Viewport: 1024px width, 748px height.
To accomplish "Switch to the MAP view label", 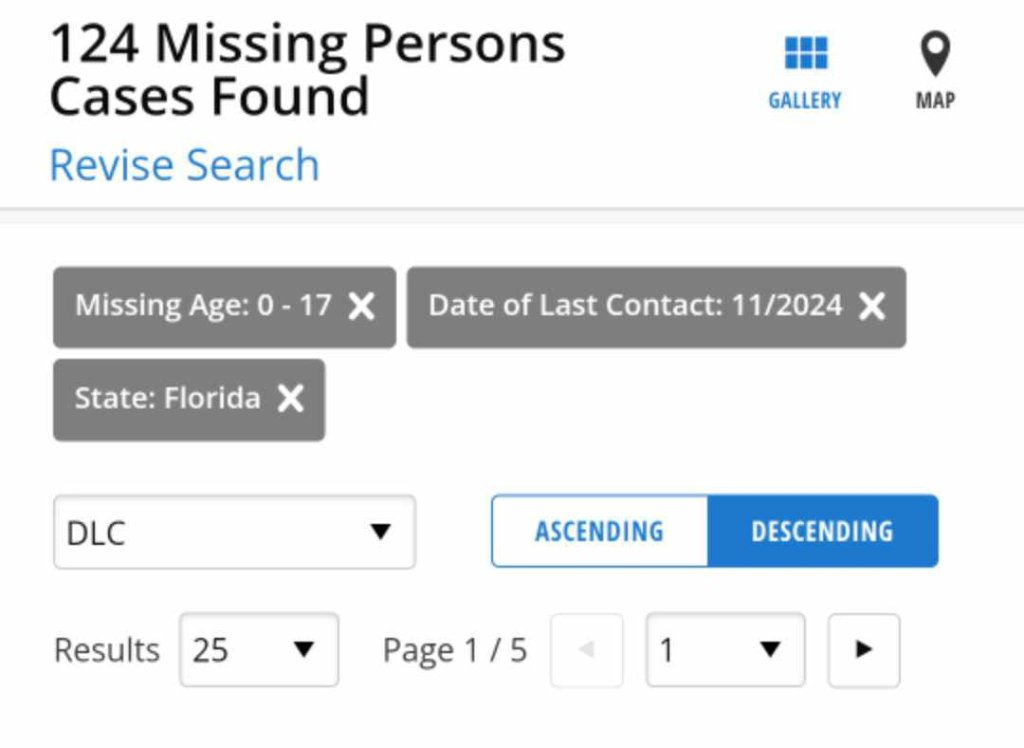I will point(935,100).
